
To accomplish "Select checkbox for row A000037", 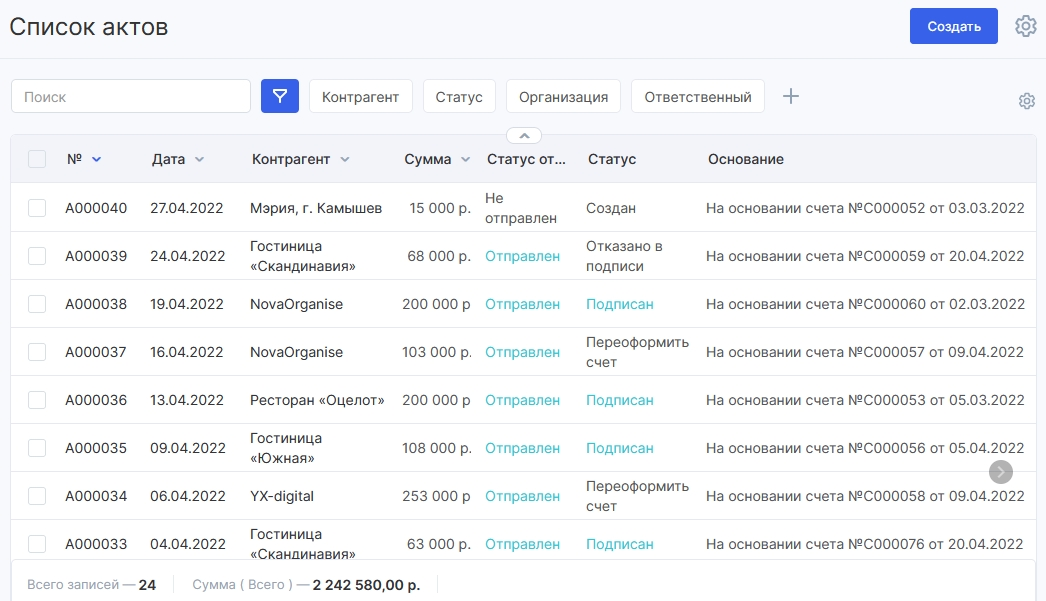I will coord(37,352).
